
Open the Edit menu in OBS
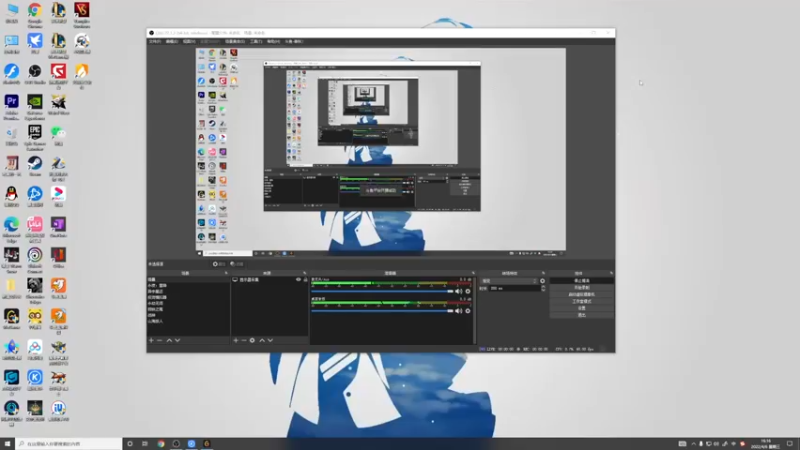172,41
